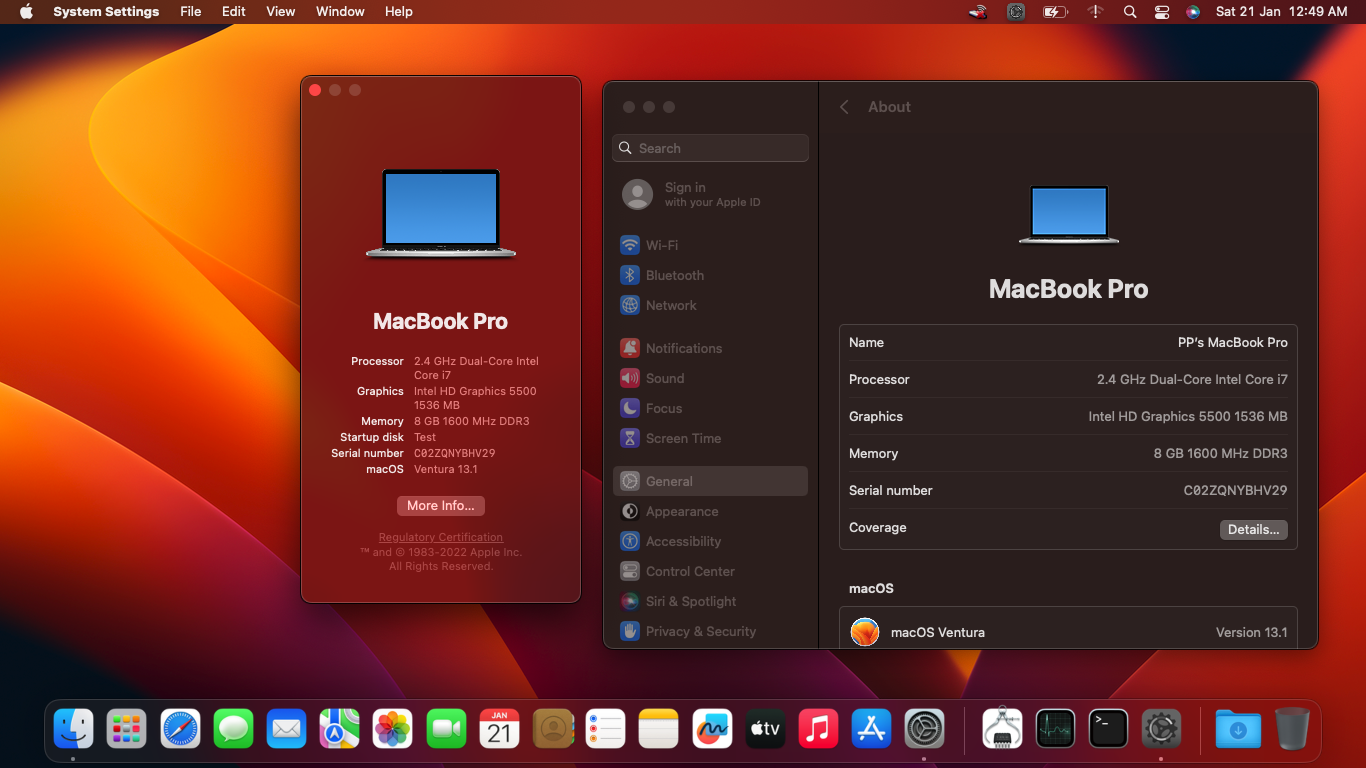Open Calendar from the Dock
Screen dimensions: 1366x768
pos(499,729)
